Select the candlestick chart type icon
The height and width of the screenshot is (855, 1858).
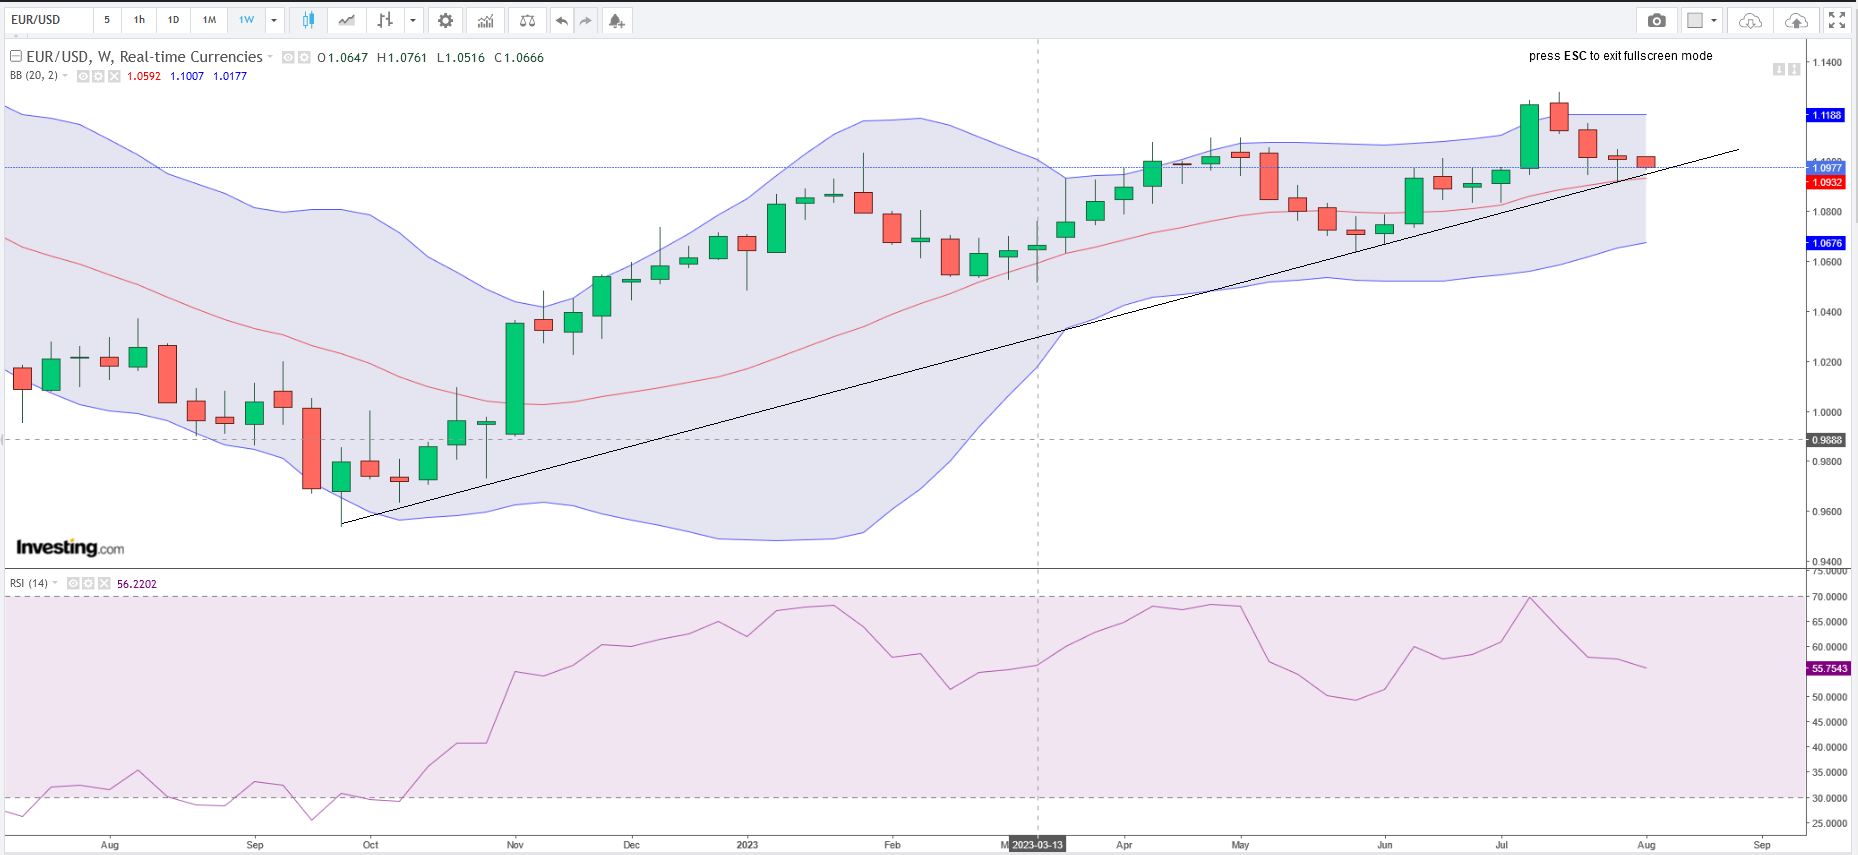tap(308, 20)
